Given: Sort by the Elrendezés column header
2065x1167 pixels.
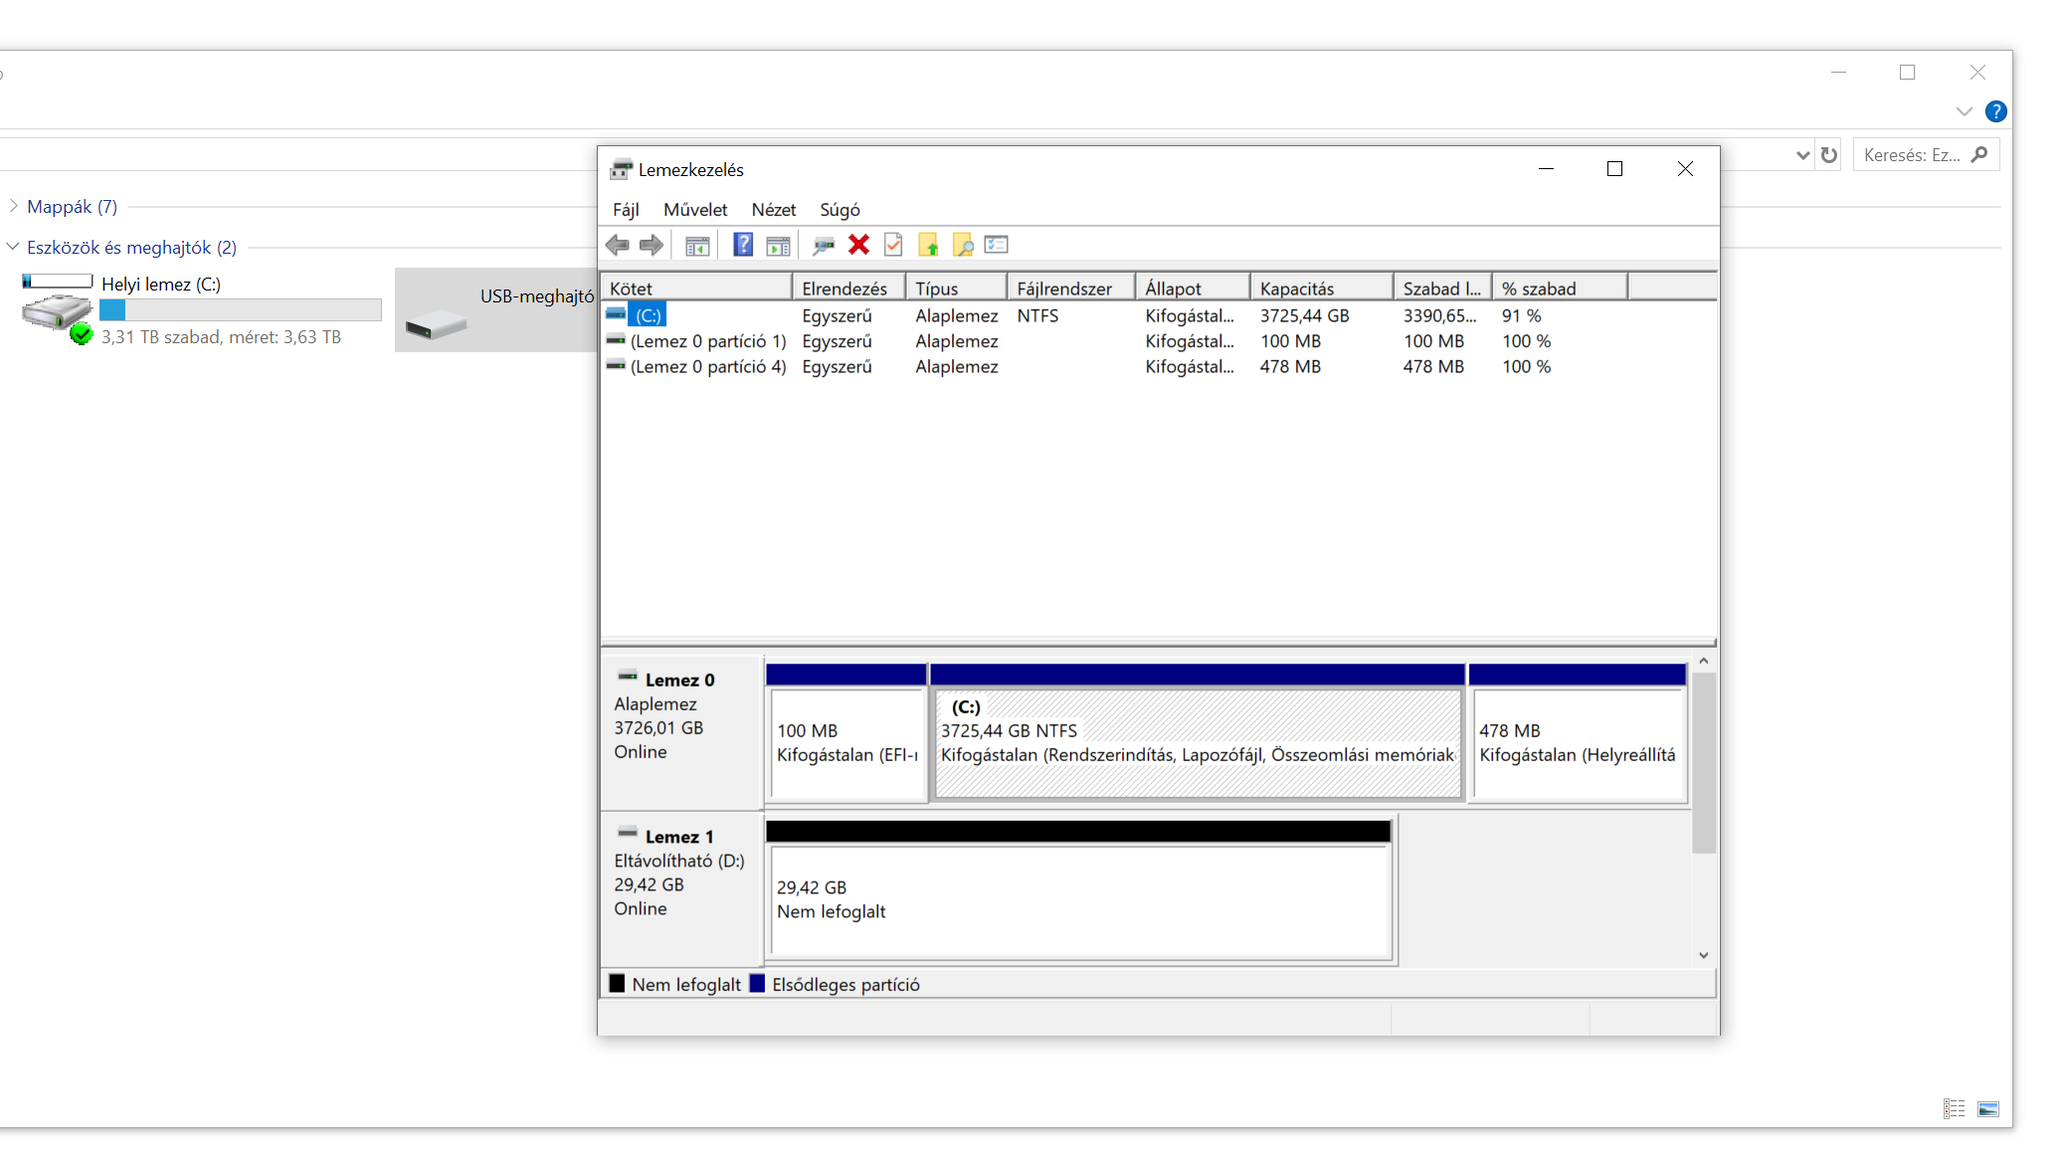Looking at the screenshot, I should pos(849,288).
